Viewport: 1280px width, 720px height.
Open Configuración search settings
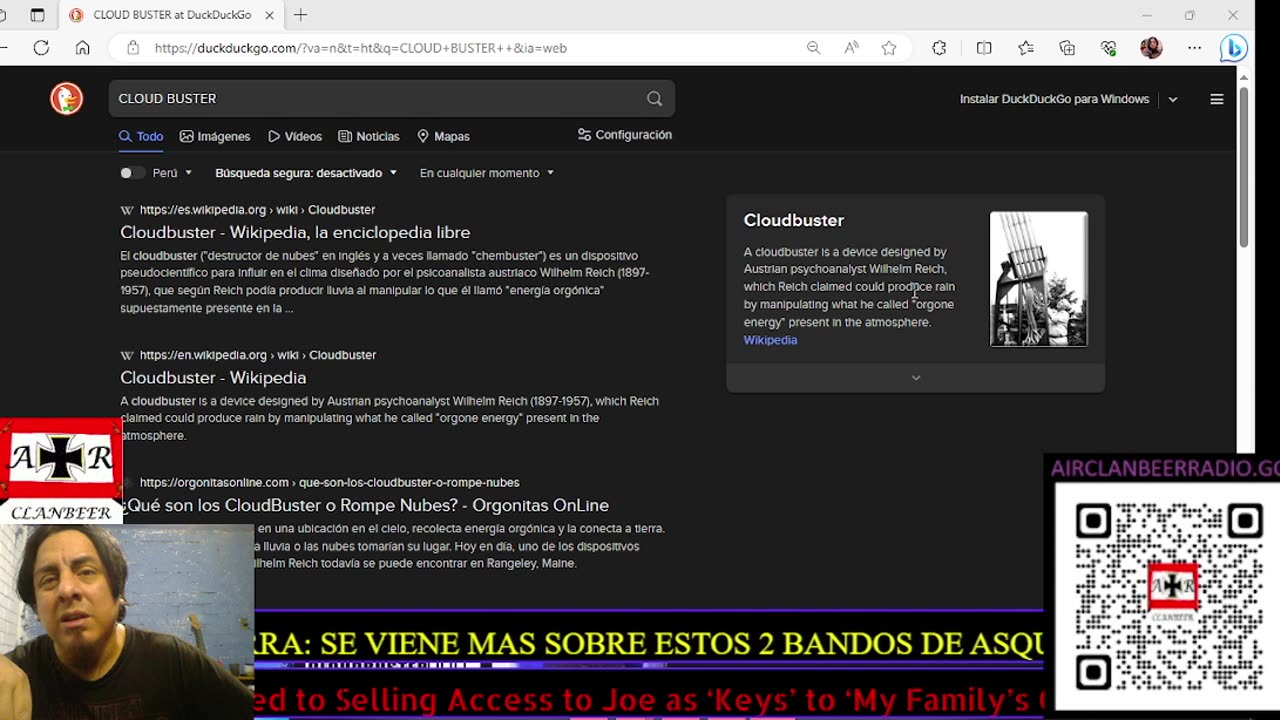tap(625, 135)
